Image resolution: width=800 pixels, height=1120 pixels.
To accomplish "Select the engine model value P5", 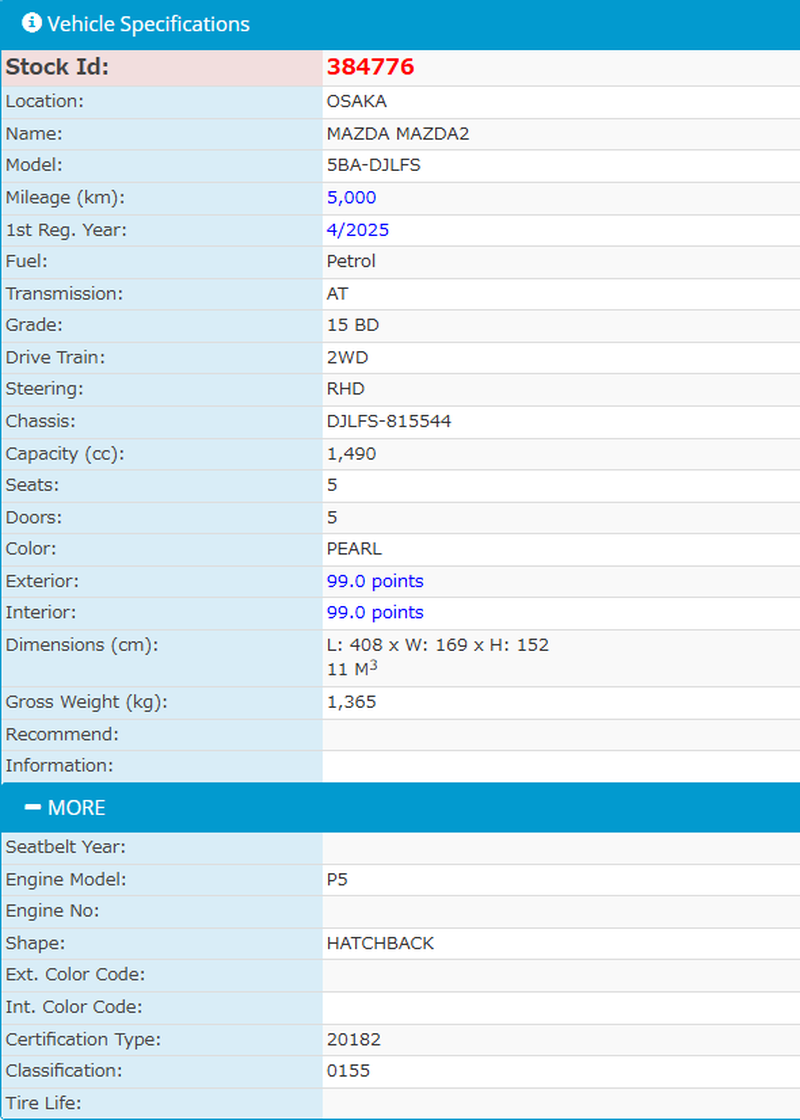I will pos(337,879).
